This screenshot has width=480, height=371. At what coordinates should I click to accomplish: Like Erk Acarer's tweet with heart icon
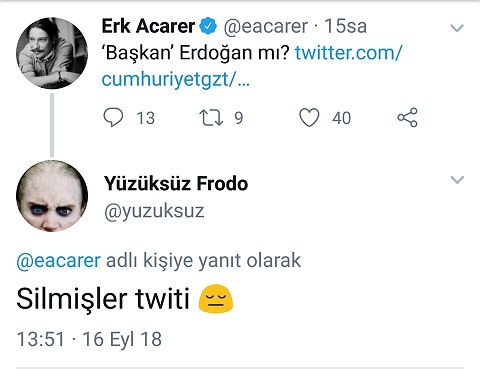click(309, 118)
